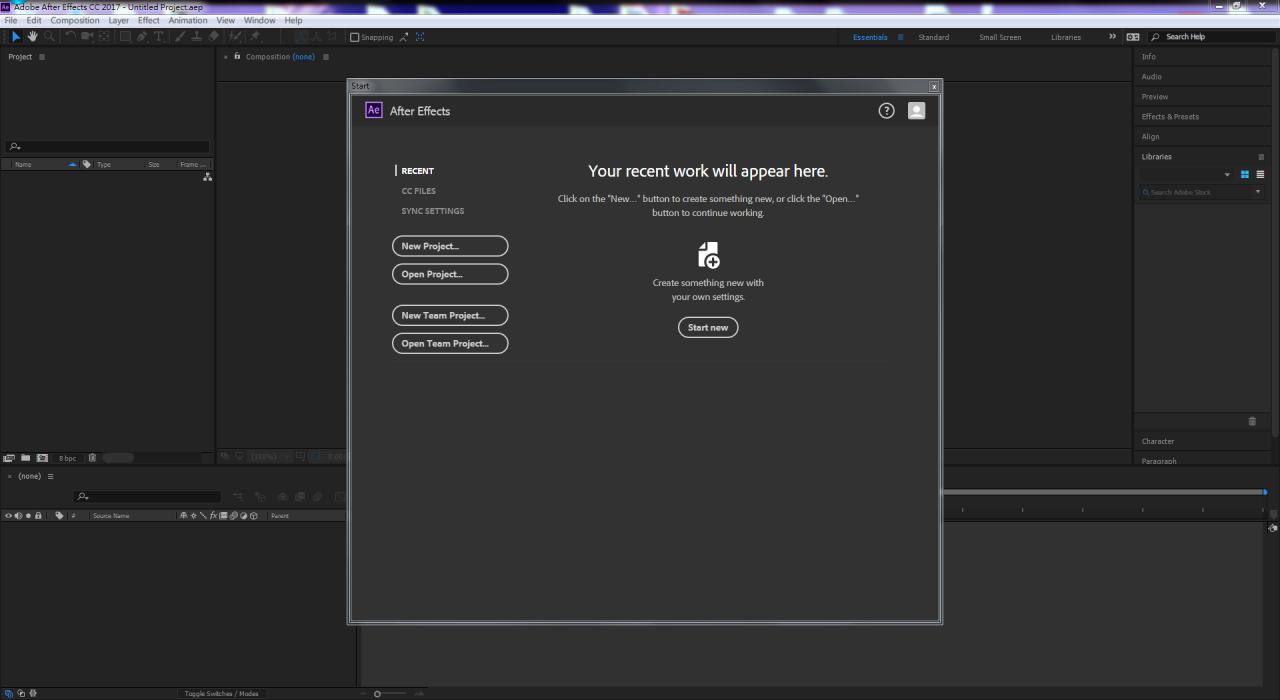1280x700 pixels.
Task: Click the new document icon above Start new
Action: click(x=708, y=255)
